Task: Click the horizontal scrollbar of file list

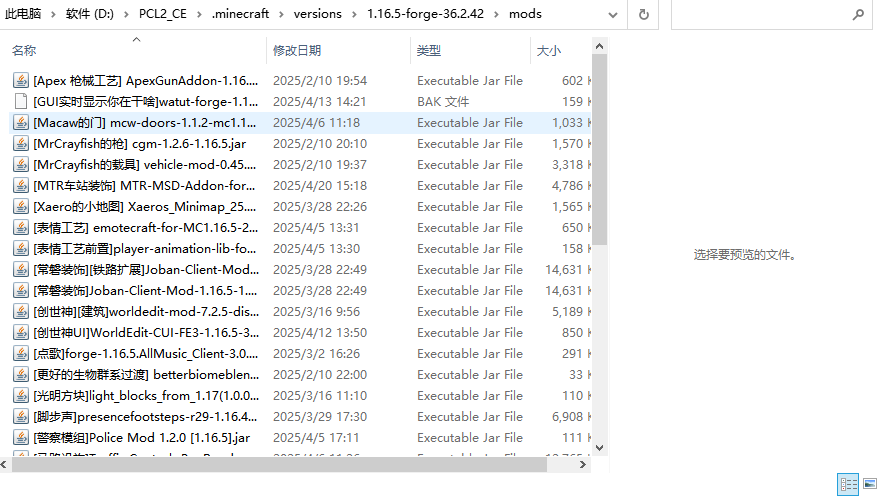Action: click(300, 465)
